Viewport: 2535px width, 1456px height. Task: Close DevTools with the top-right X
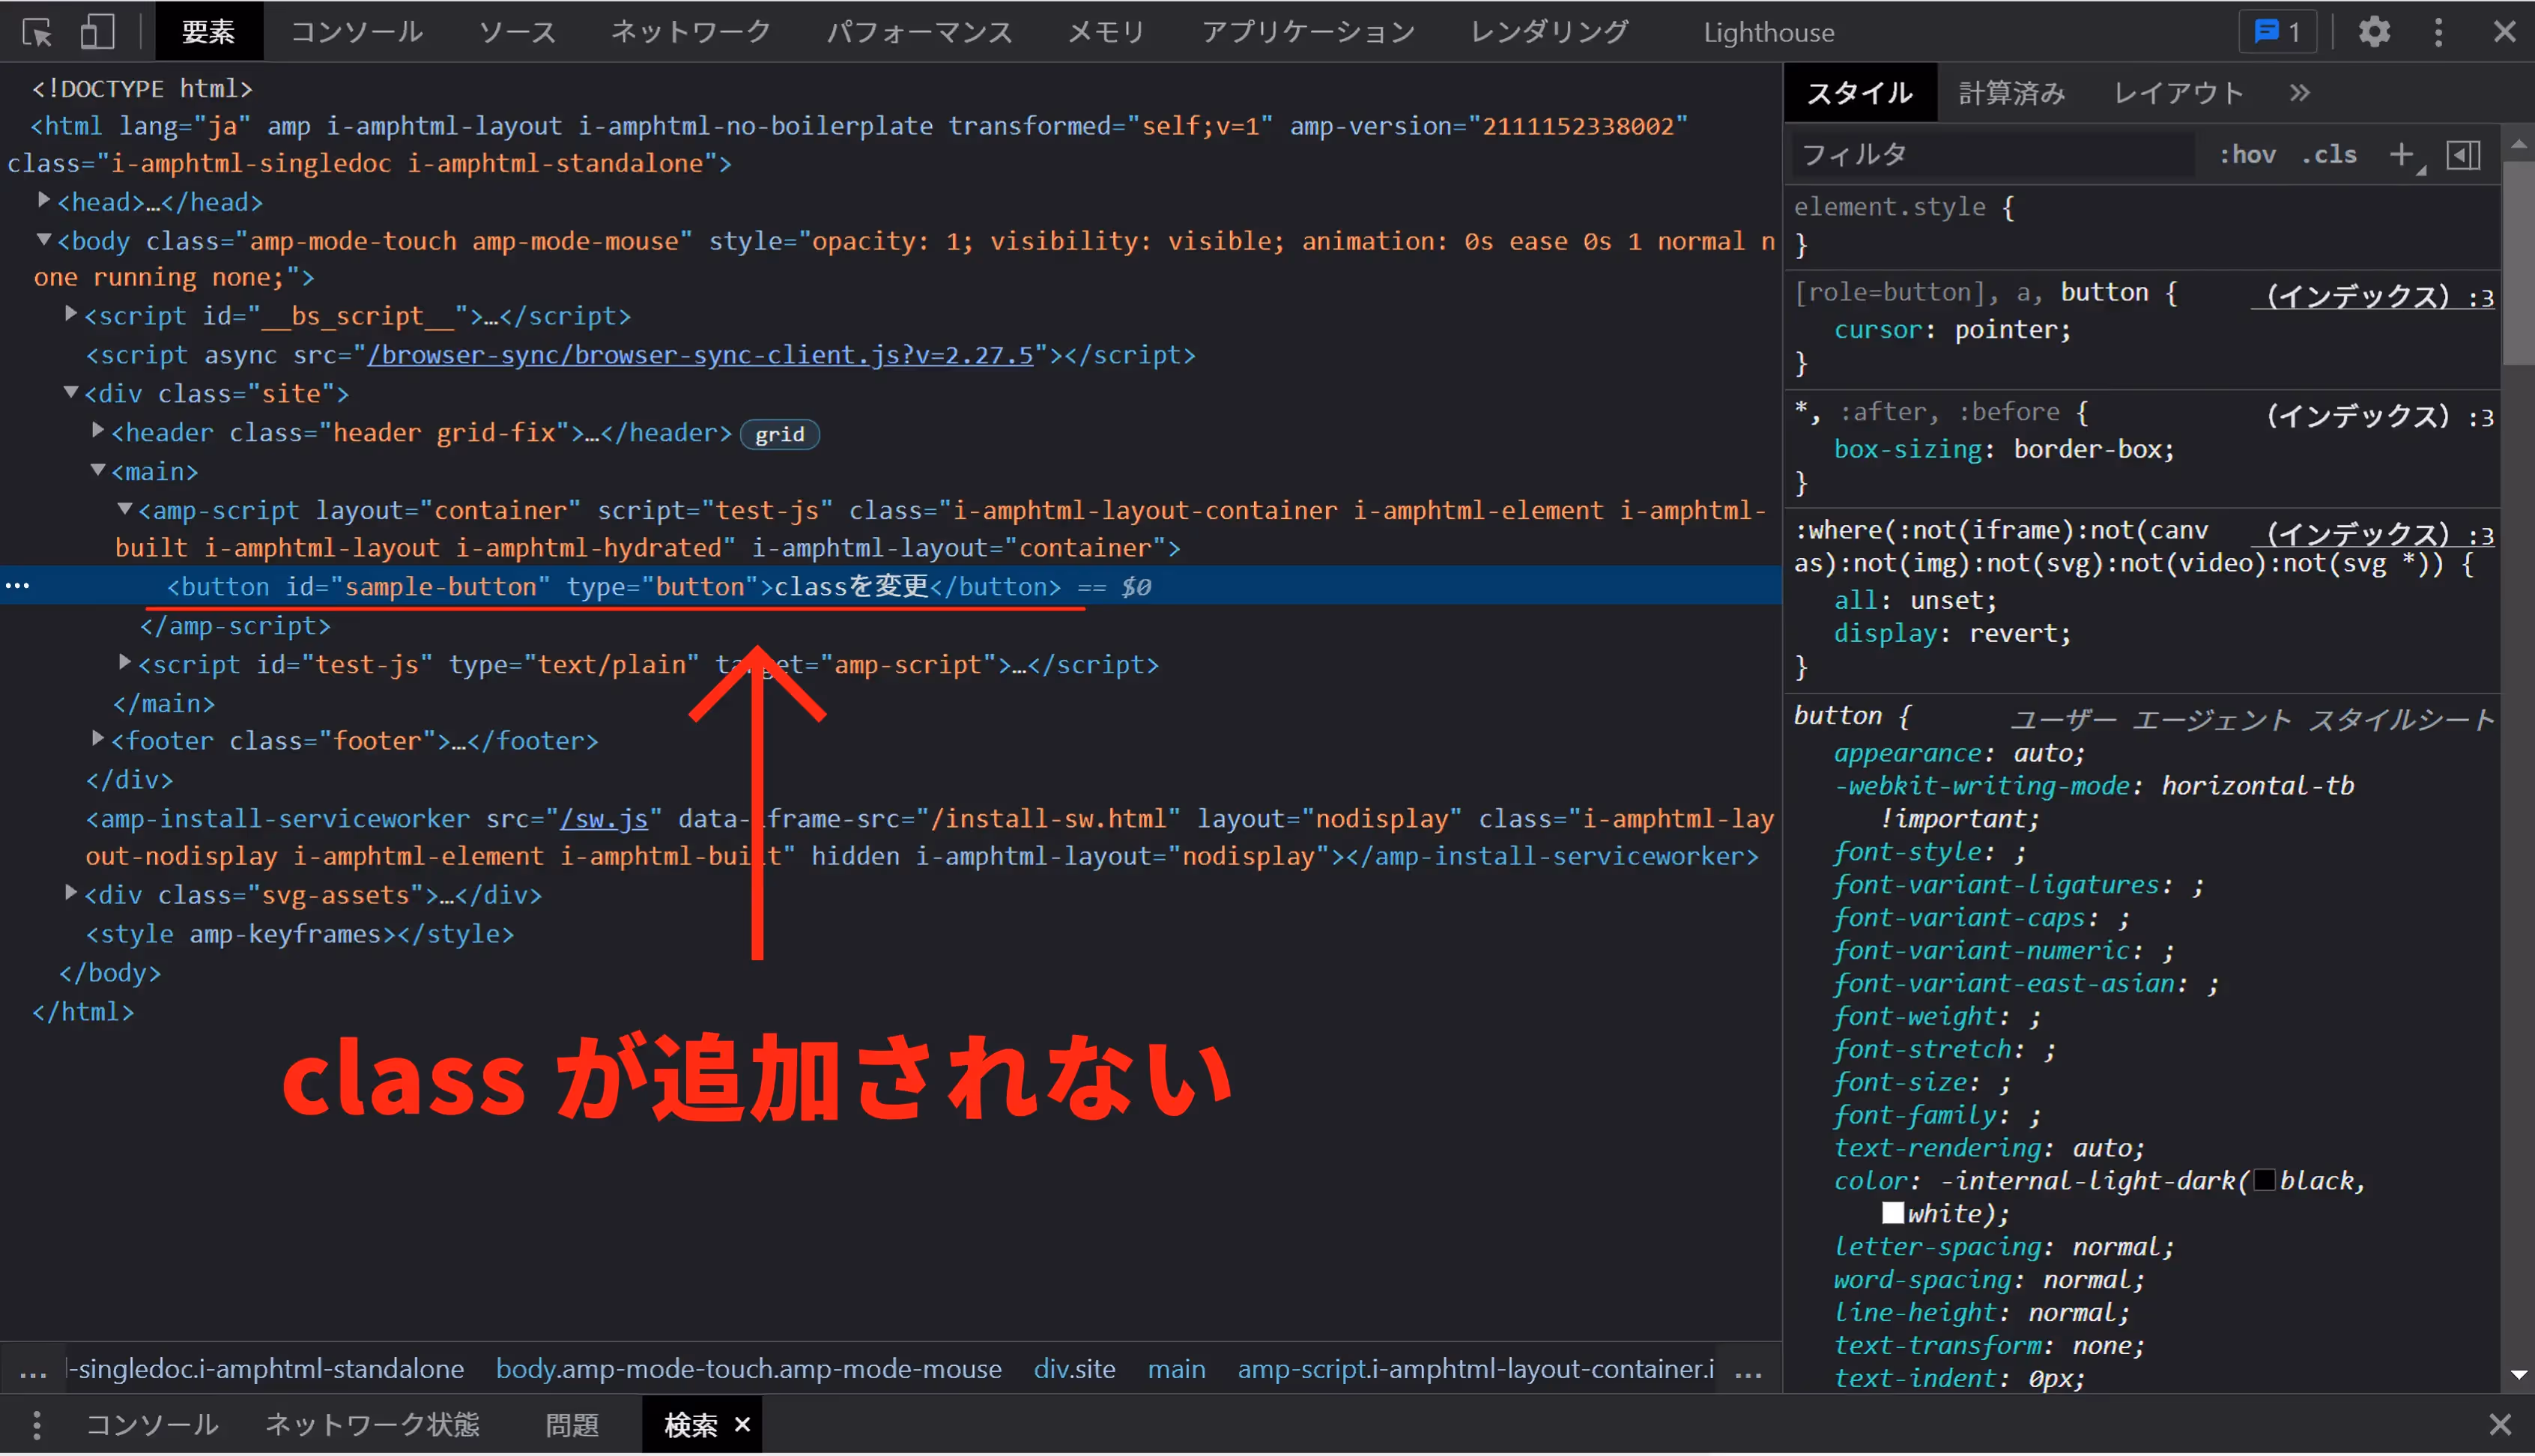click(x=2504, y=32)
